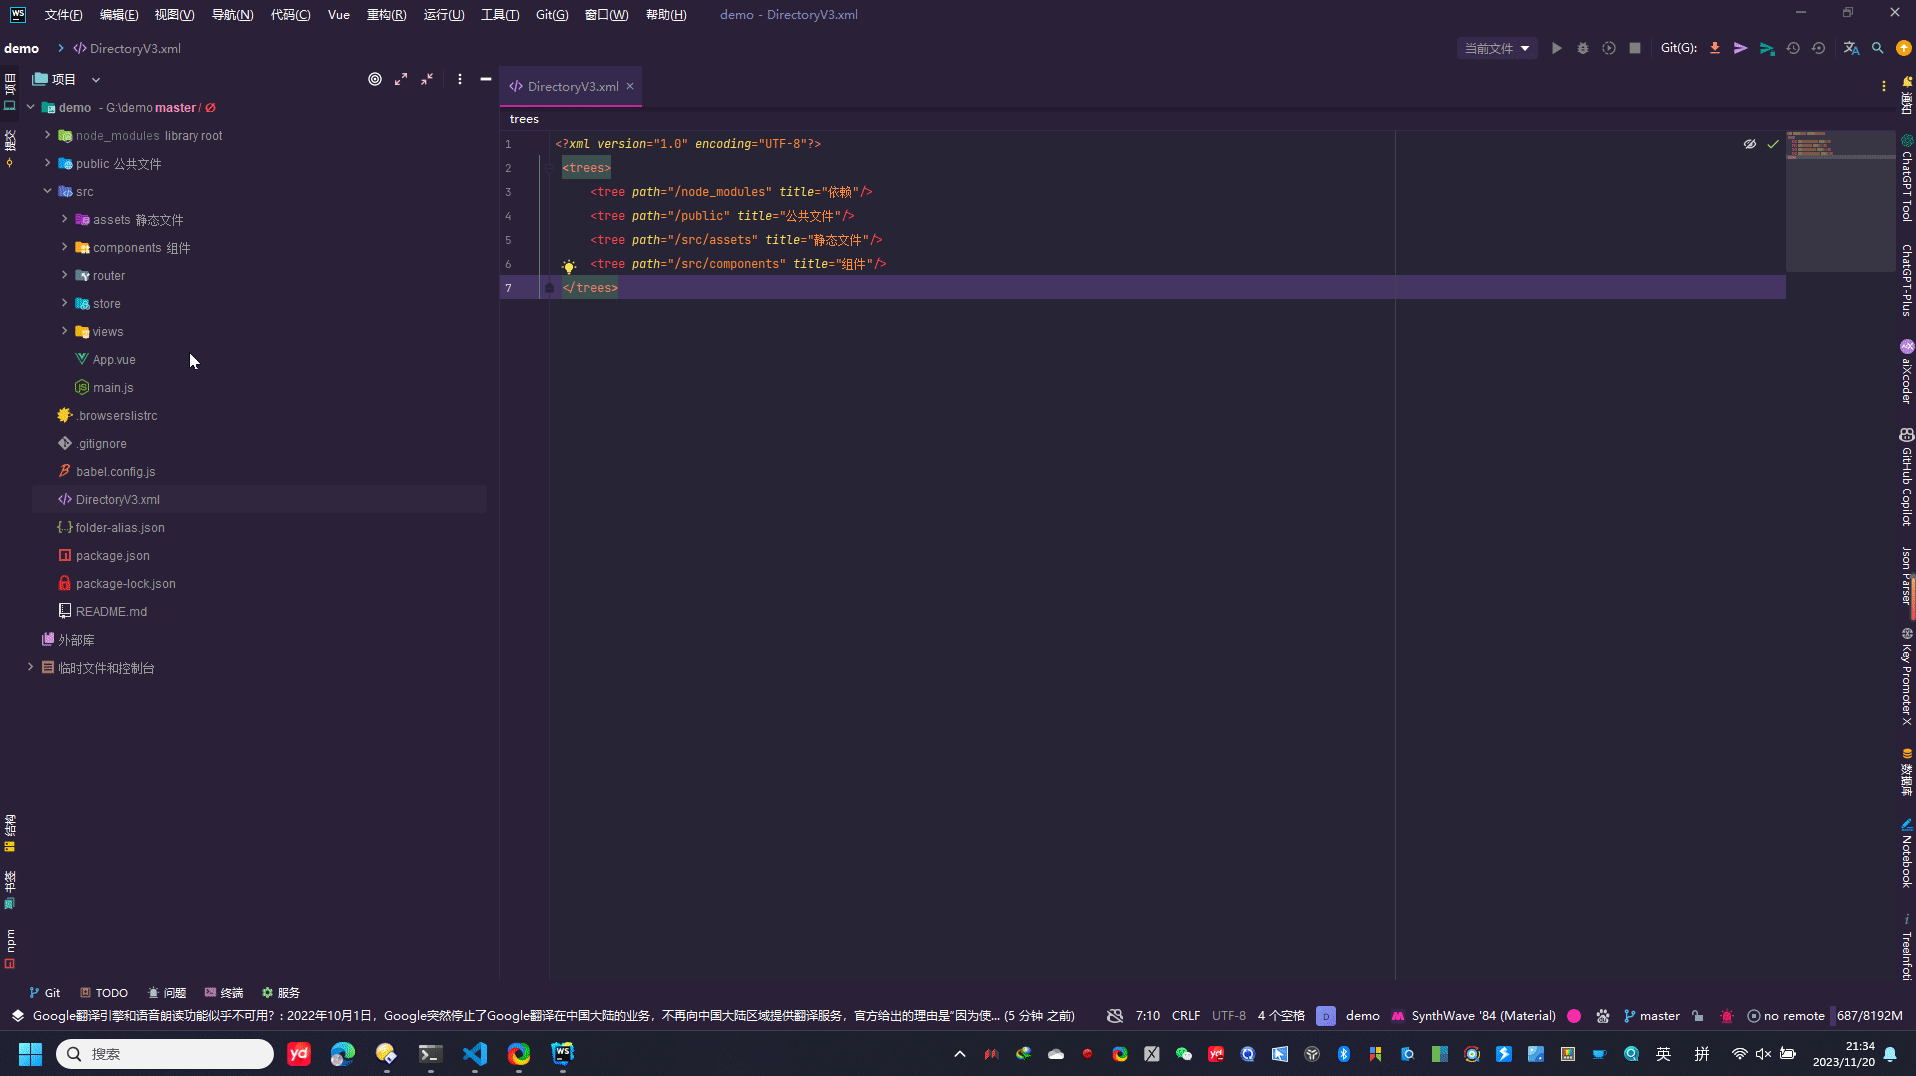
Task: Stop the running process
Action: (1635, 48)
